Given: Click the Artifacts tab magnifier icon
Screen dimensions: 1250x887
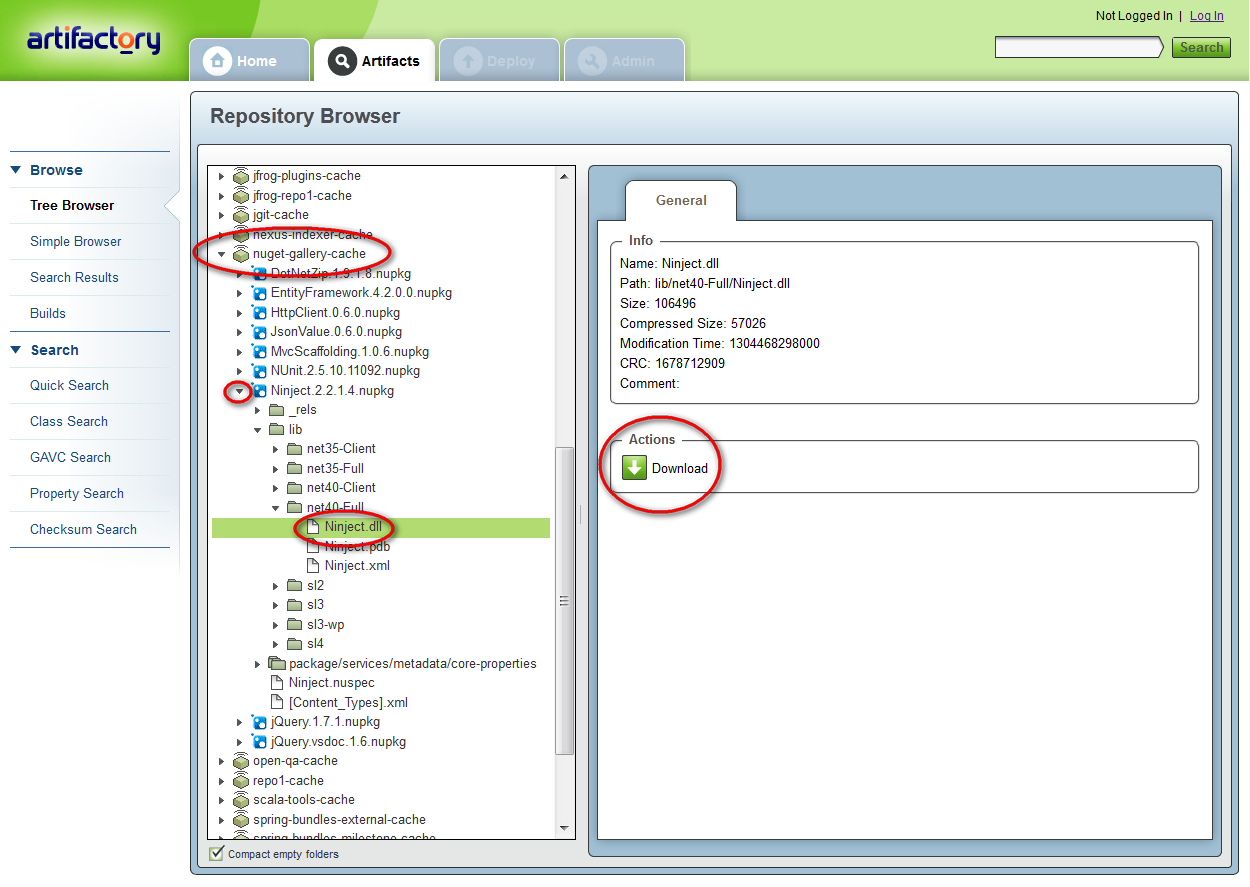Looking at the screenshot, I should pos(342,61).
